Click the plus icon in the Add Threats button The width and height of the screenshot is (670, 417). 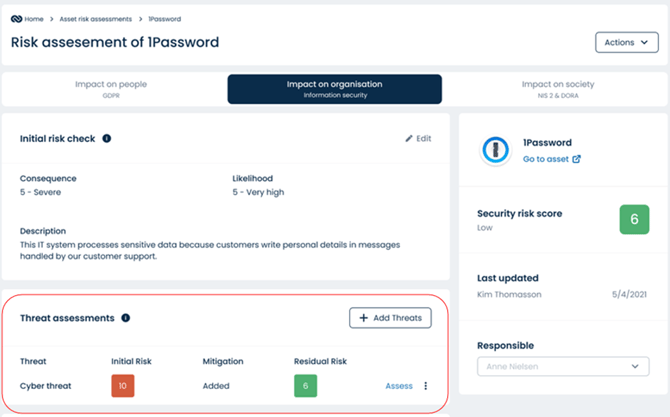(364, 318)
